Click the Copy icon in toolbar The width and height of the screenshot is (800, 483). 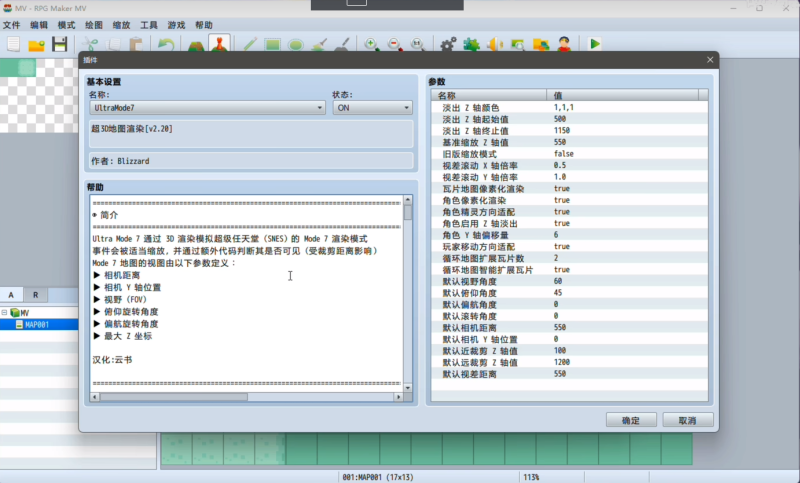coord(113,44)
